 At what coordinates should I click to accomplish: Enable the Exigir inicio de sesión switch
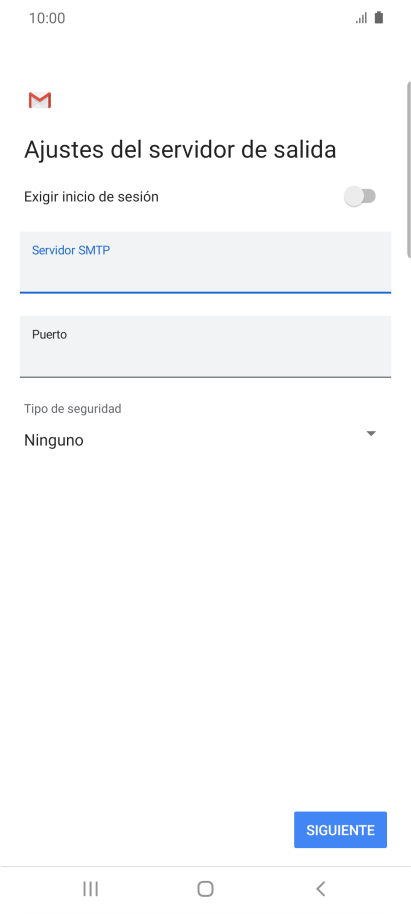(x=360, y=196)
